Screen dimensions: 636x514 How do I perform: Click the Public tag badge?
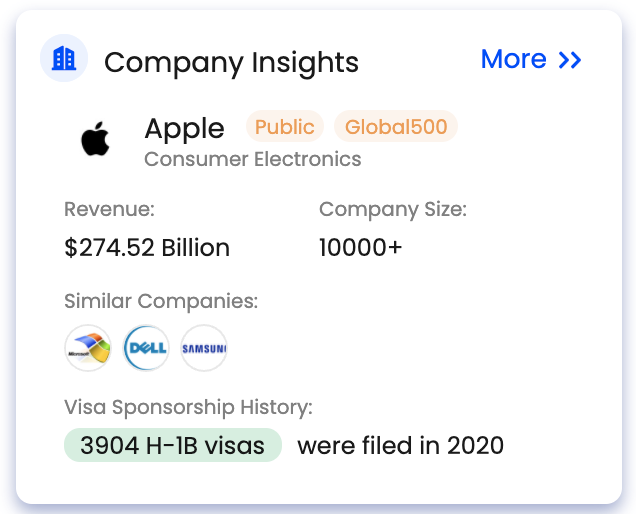tap(285, 127)
